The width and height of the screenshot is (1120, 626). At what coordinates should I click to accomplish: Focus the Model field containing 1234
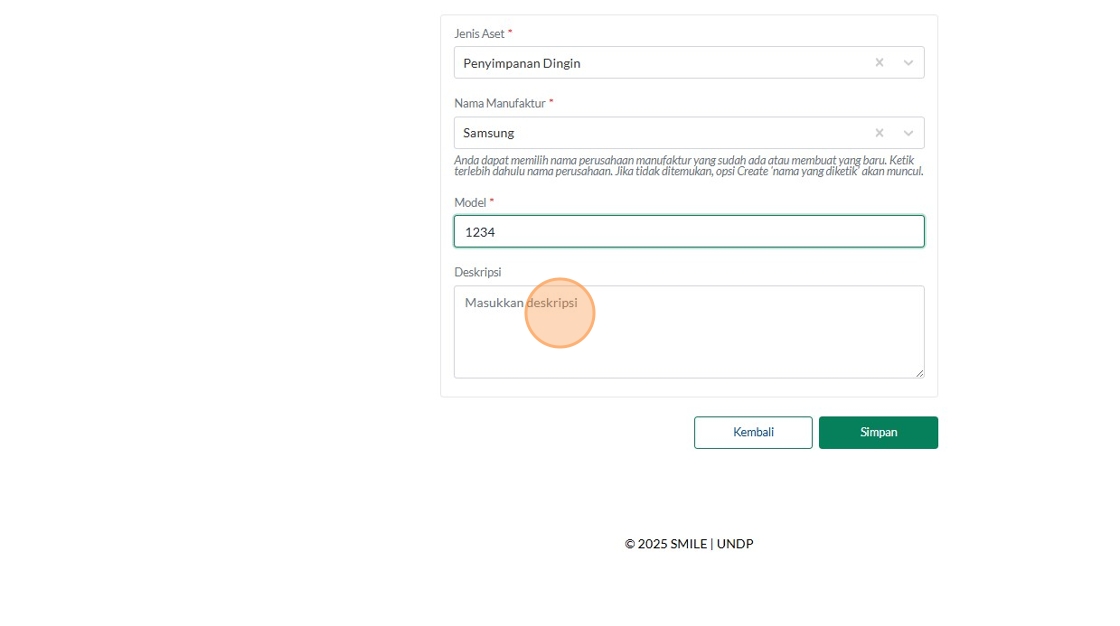[689, 232]
